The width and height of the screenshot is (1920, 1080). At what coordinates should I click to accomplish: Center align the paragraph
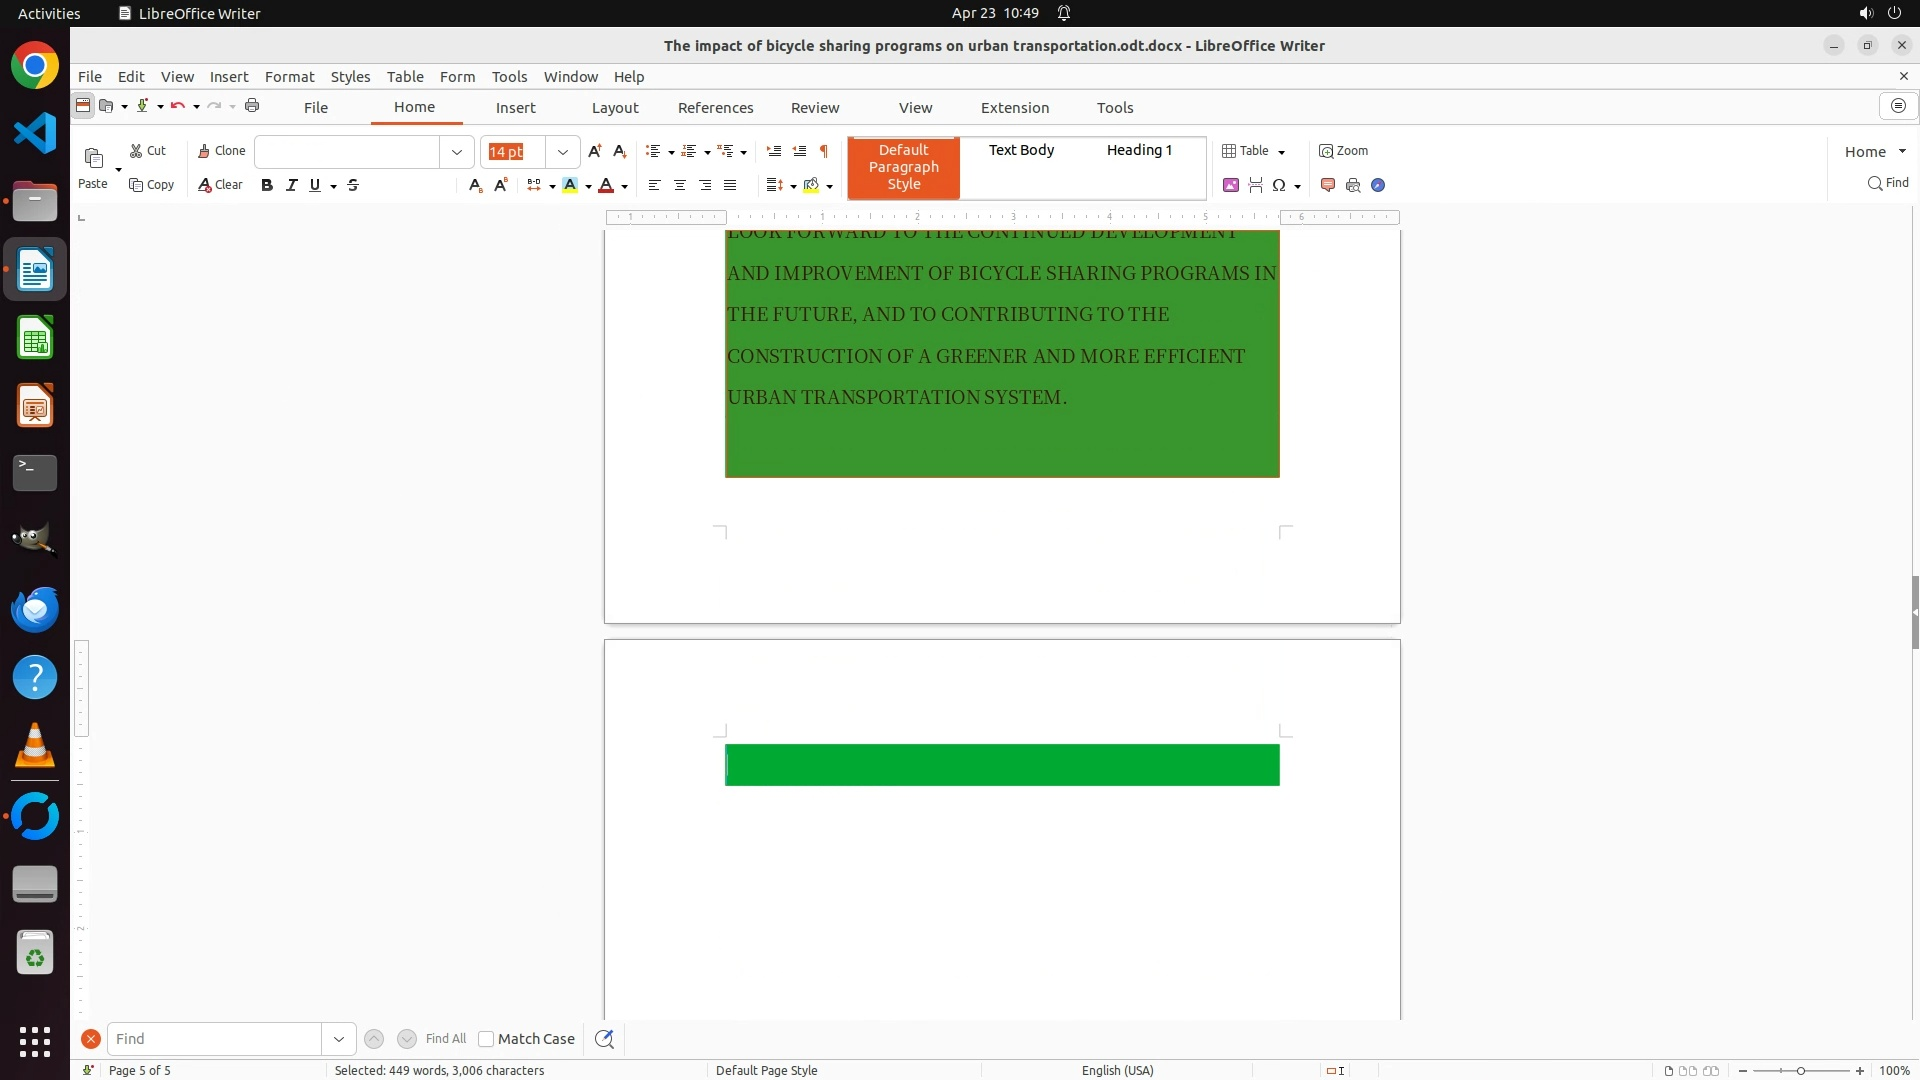tap(680, 185)
